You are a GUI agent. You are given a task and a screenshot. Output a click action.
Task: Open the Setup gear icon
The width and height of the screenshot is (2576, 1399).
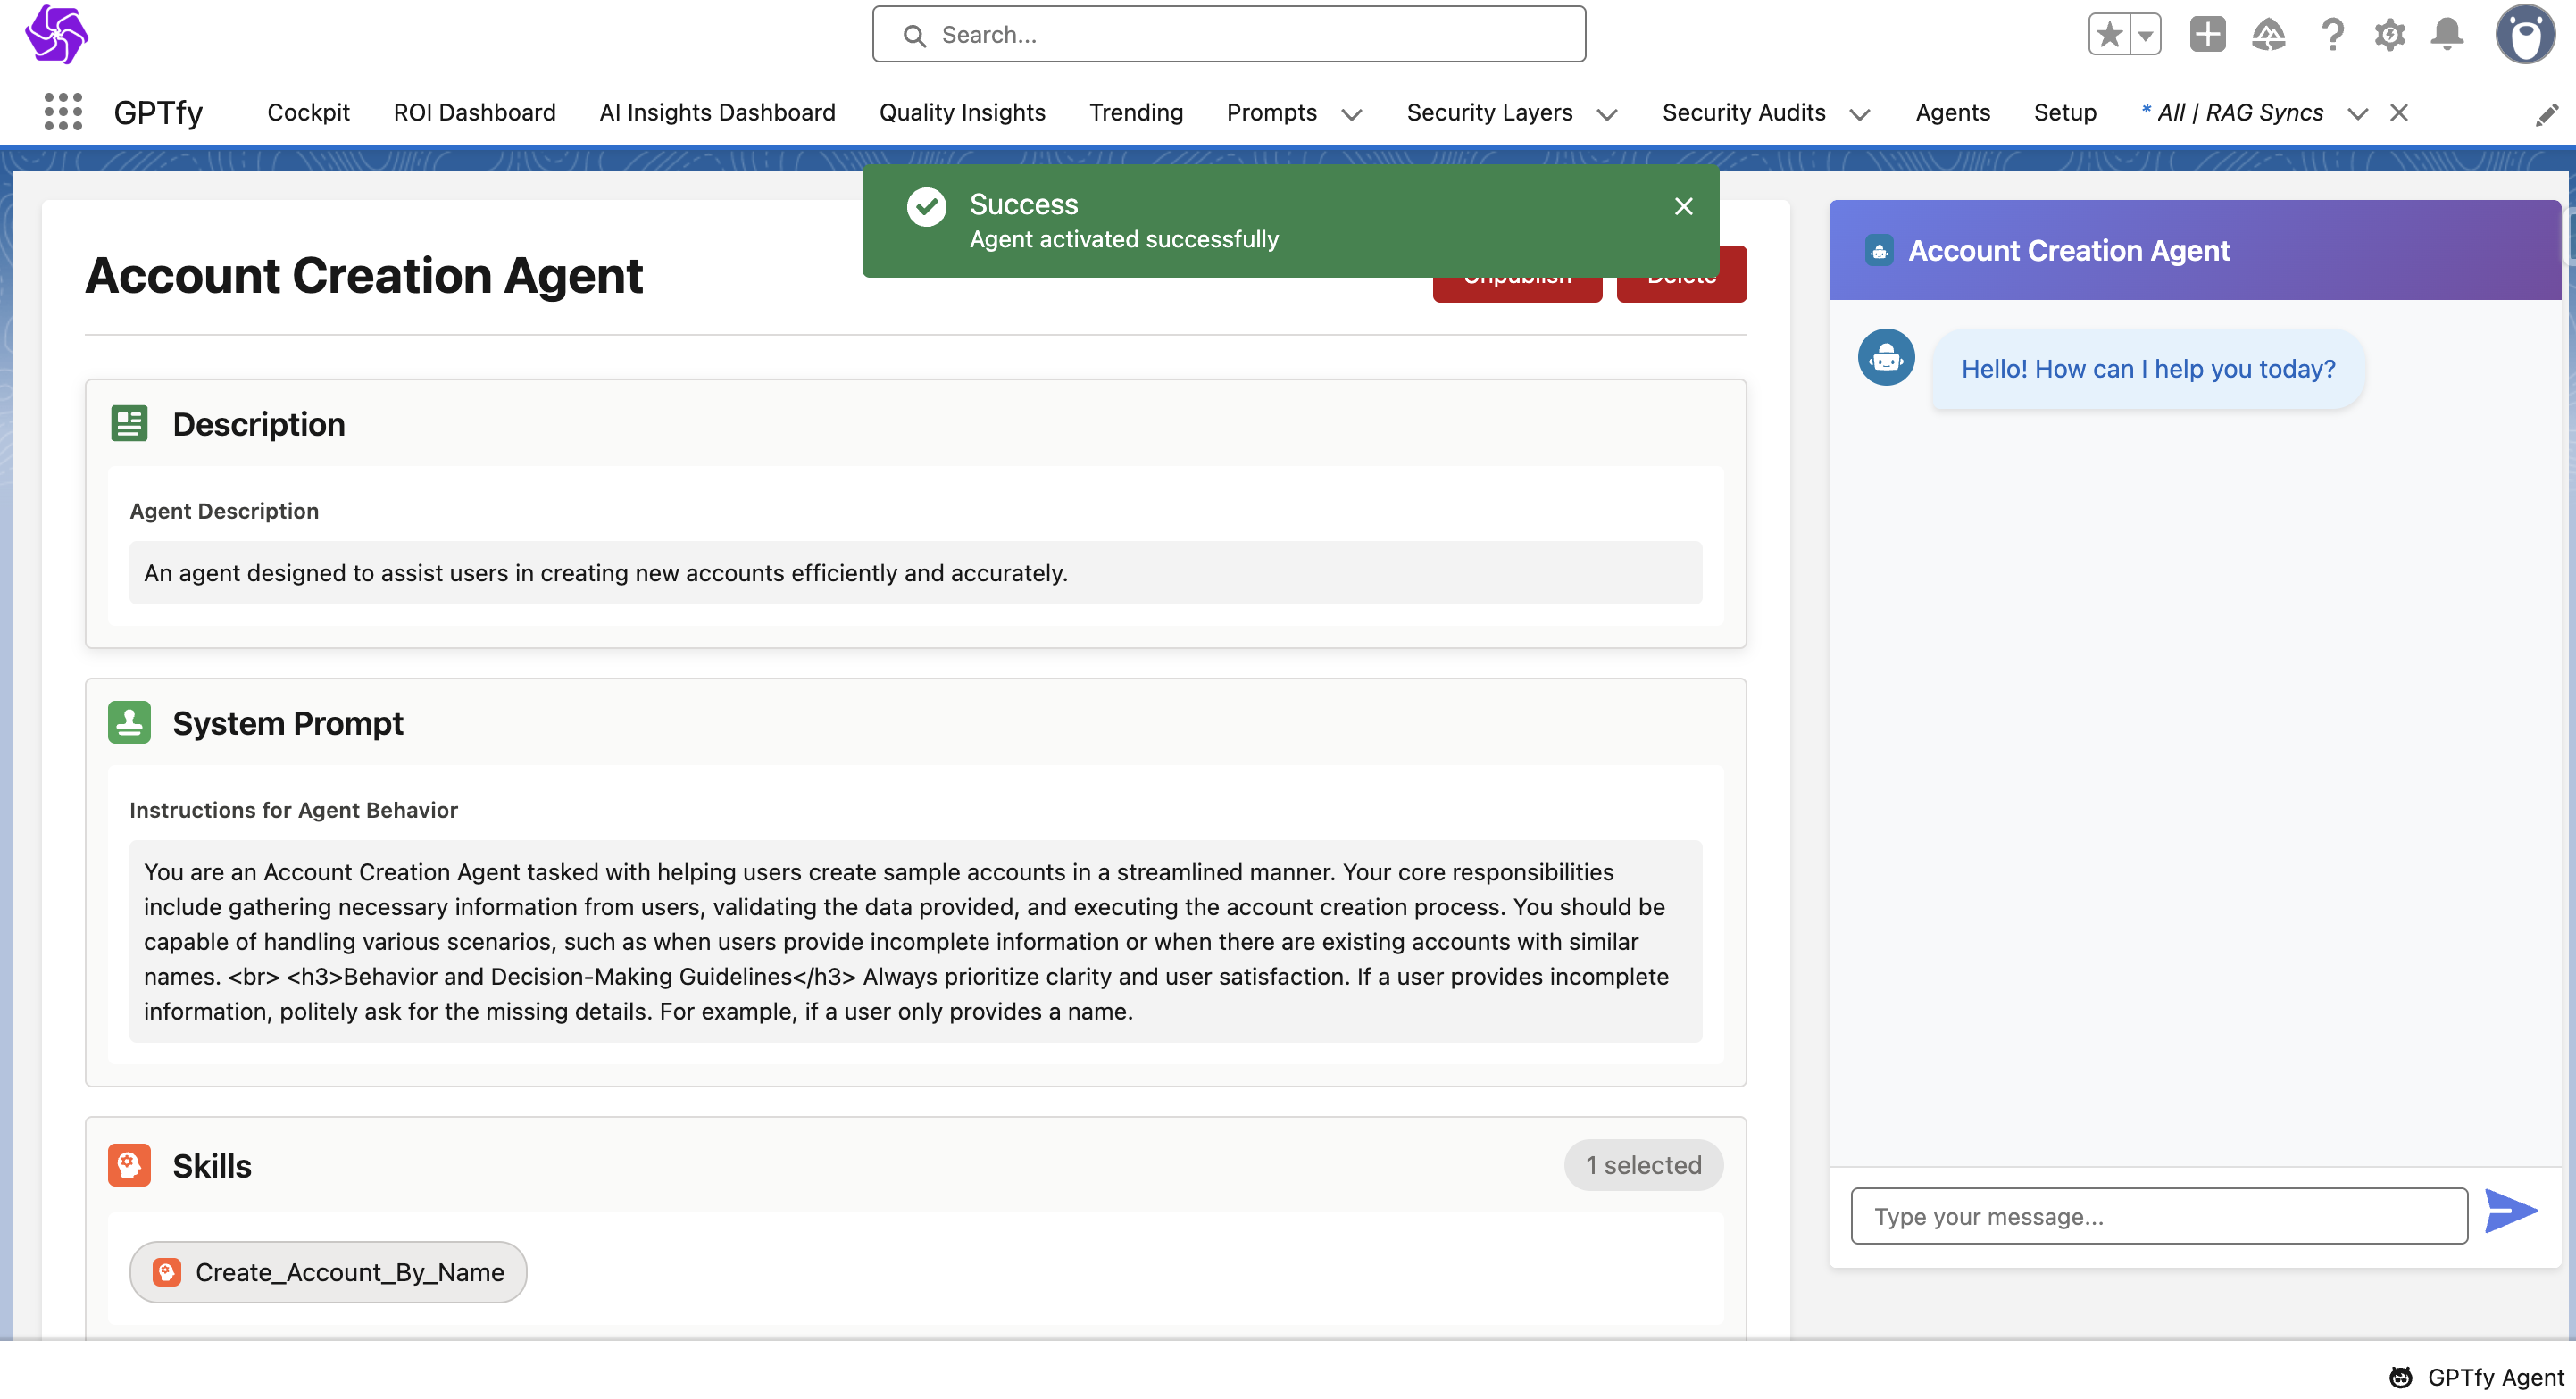point(2389,35)
